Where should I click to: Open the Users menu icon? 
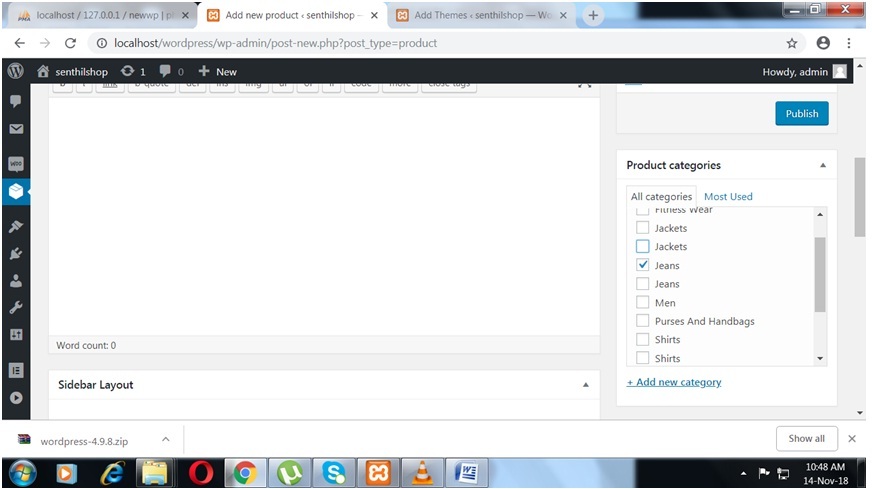[16, 281]
